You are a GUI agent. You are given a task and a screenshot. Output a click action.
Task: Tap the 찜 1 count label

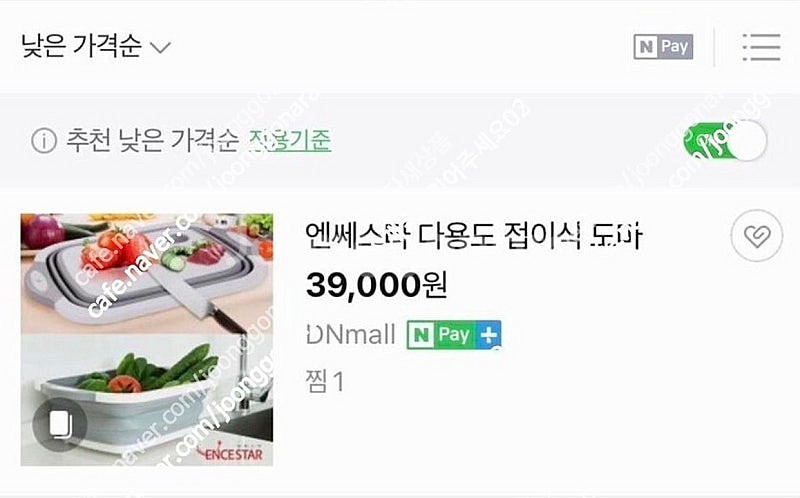(325, 381)
